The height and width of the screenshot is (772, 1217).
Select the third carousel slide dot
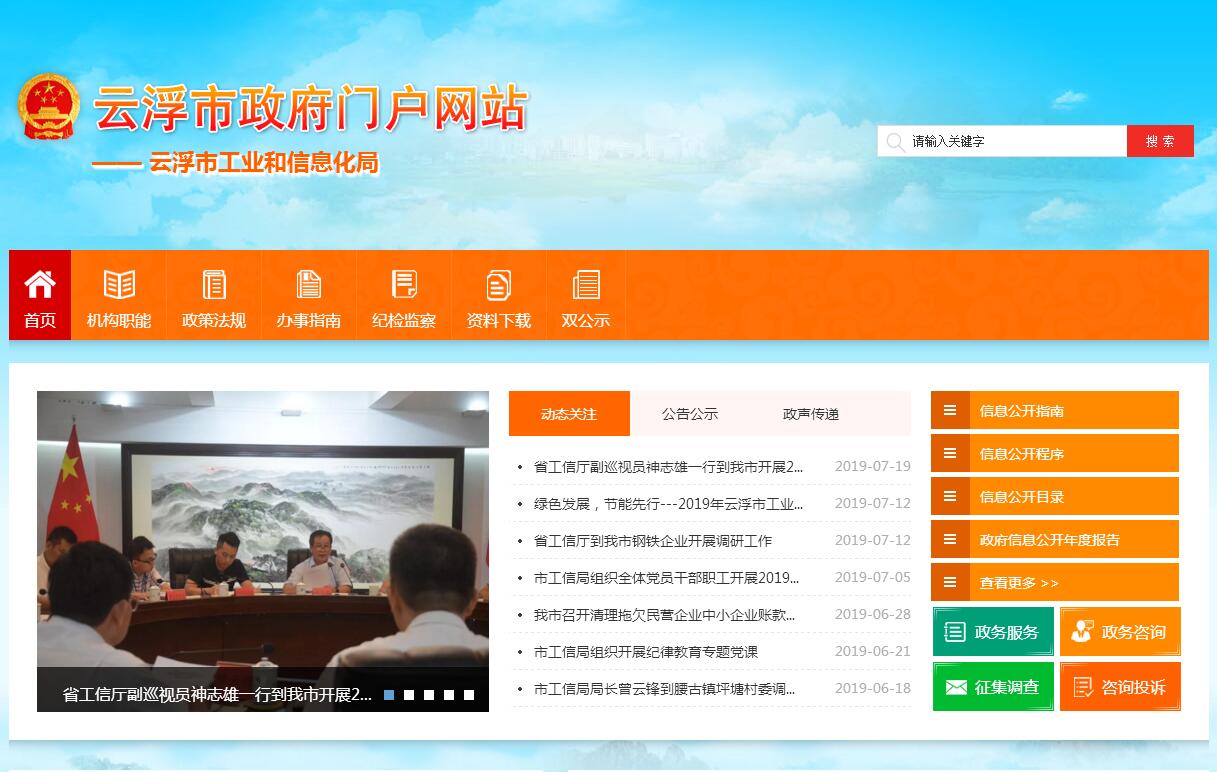(429, 695)
